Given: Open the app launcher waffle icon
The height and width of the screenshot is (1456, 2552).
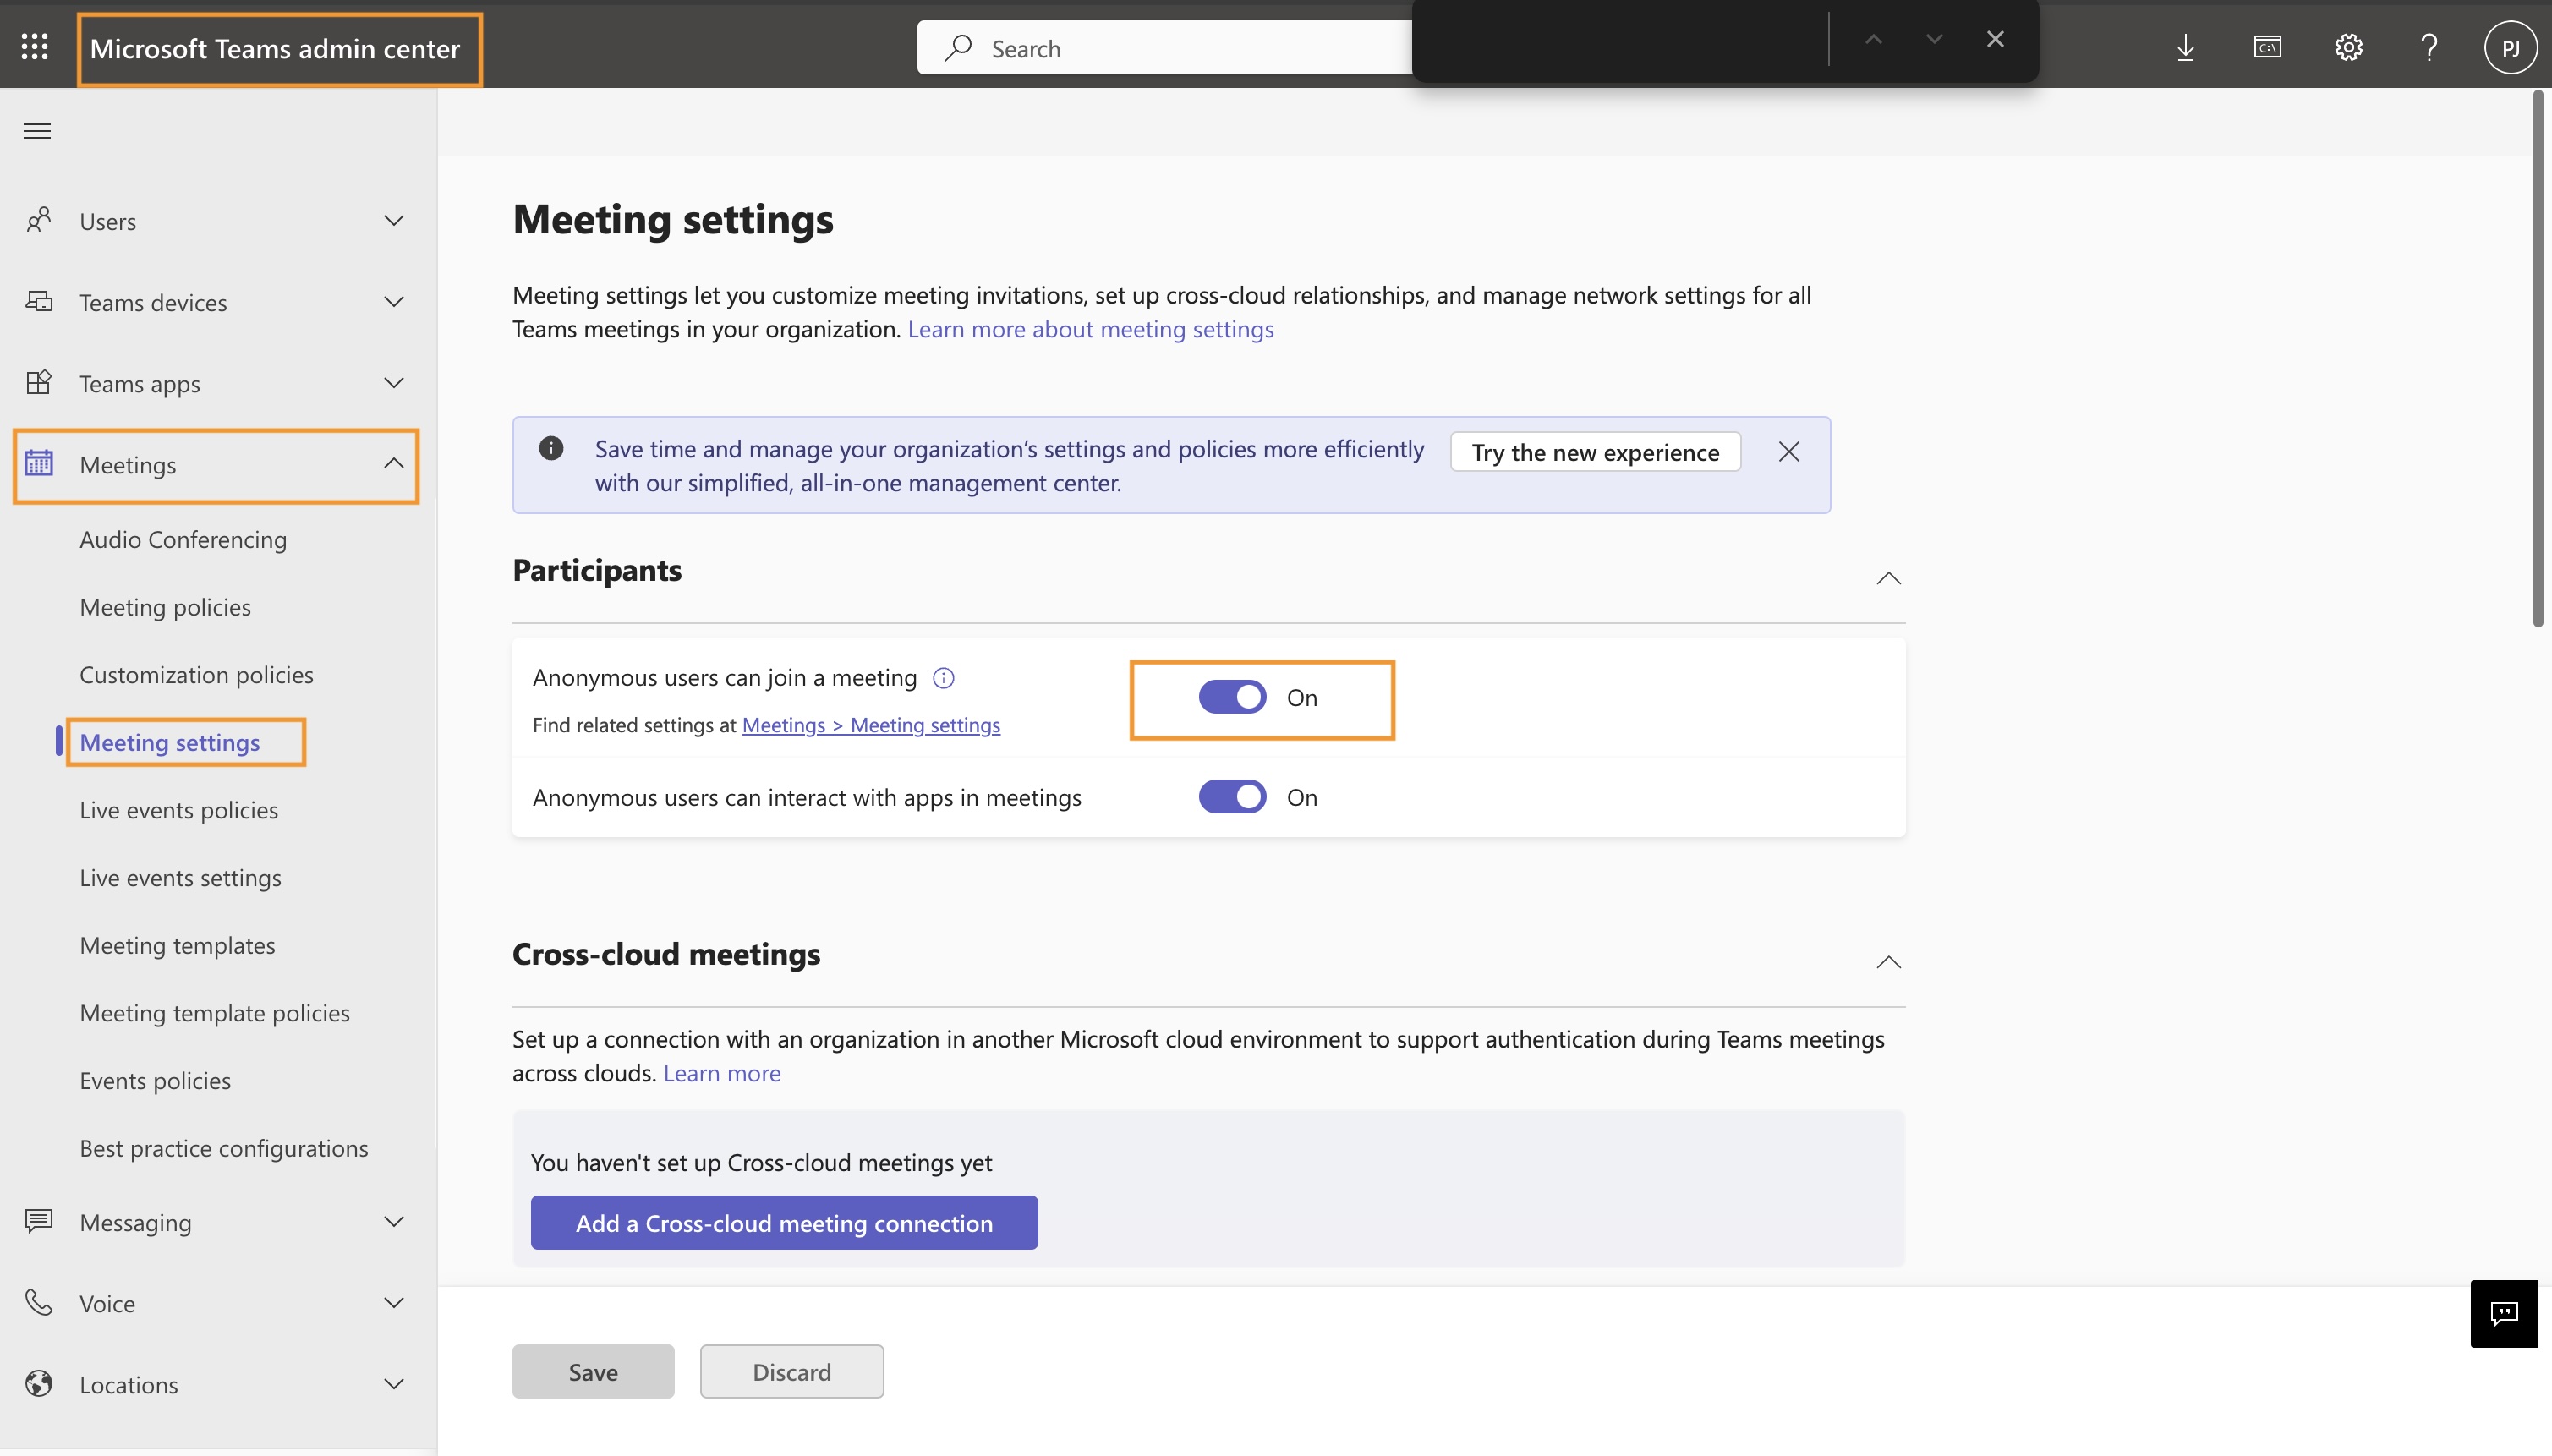Looking at the screenshot, I should point(35,47).
